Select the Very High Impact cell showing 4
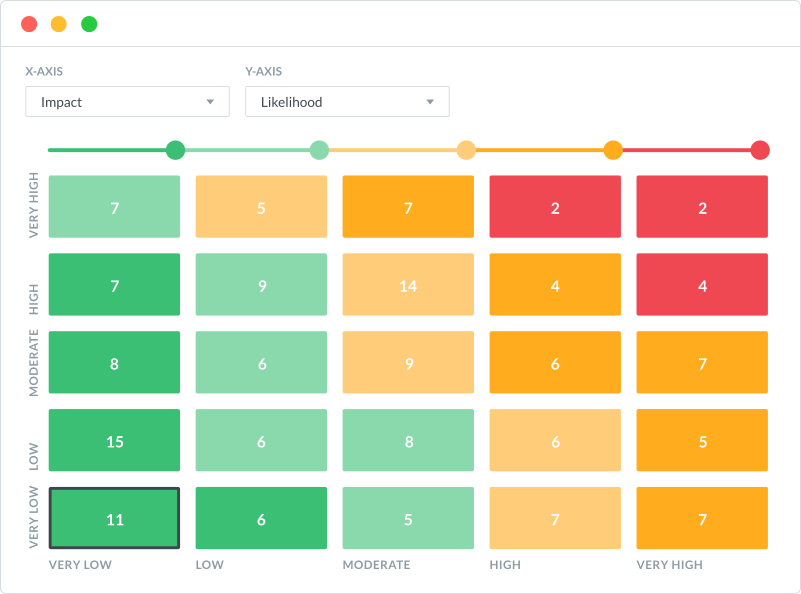The height and width of the screenshot is (594, 801). tap(702, 284)
